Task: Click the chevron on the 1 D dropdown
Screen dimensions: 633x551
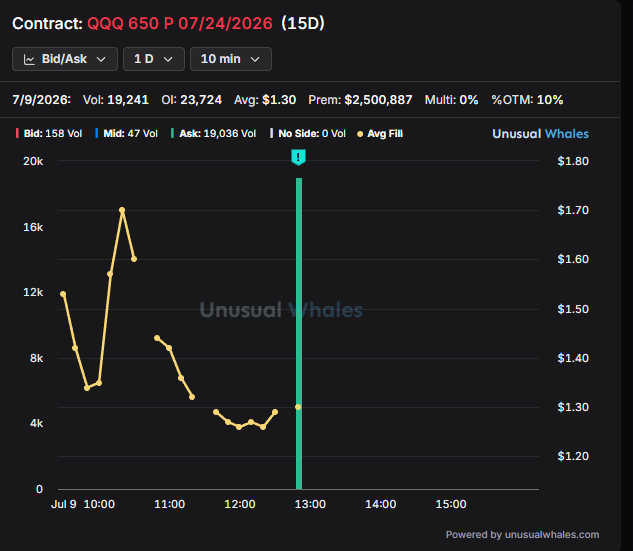Action: 168,59
